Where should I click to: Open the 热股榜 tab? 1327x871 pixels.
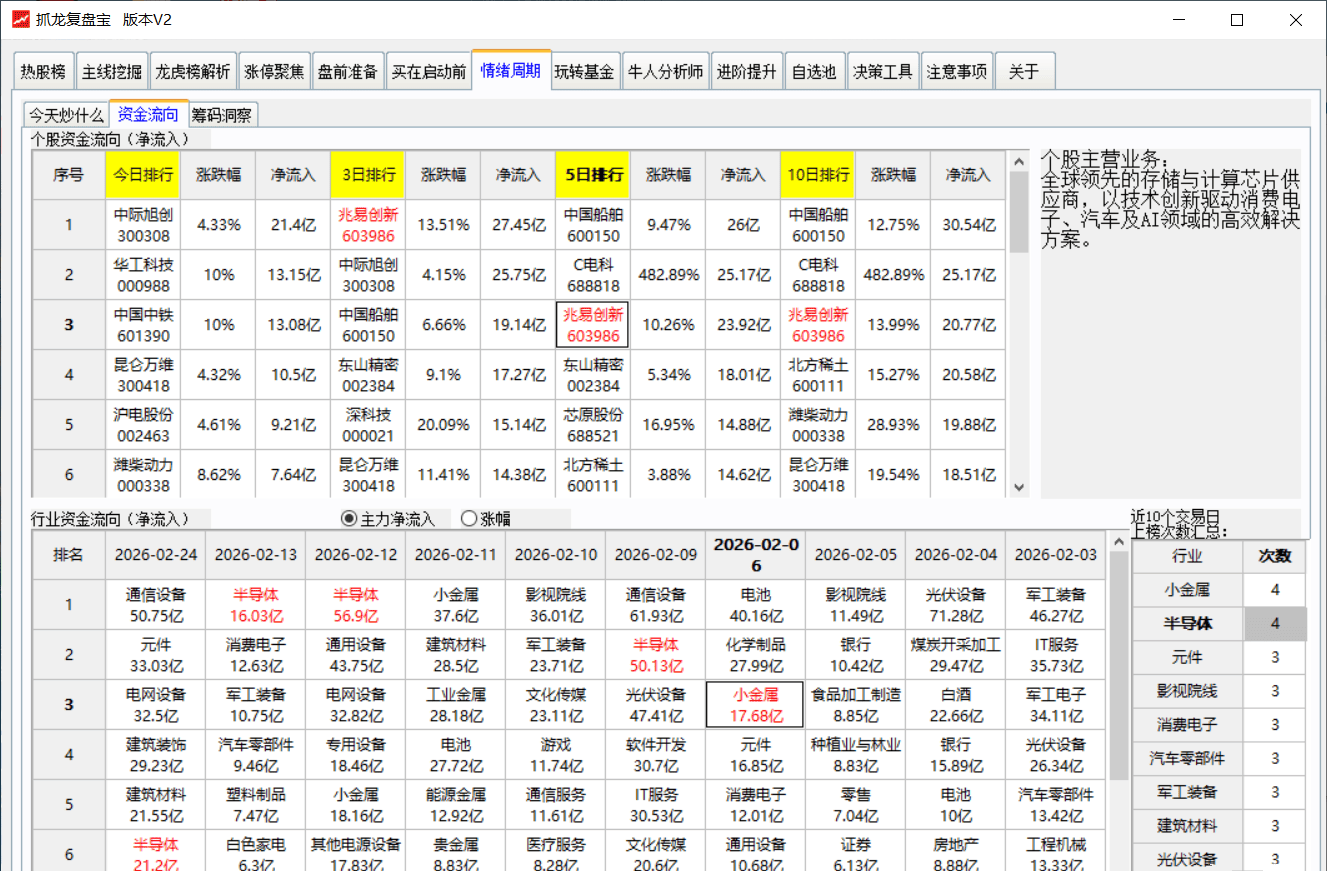[44, 72]
